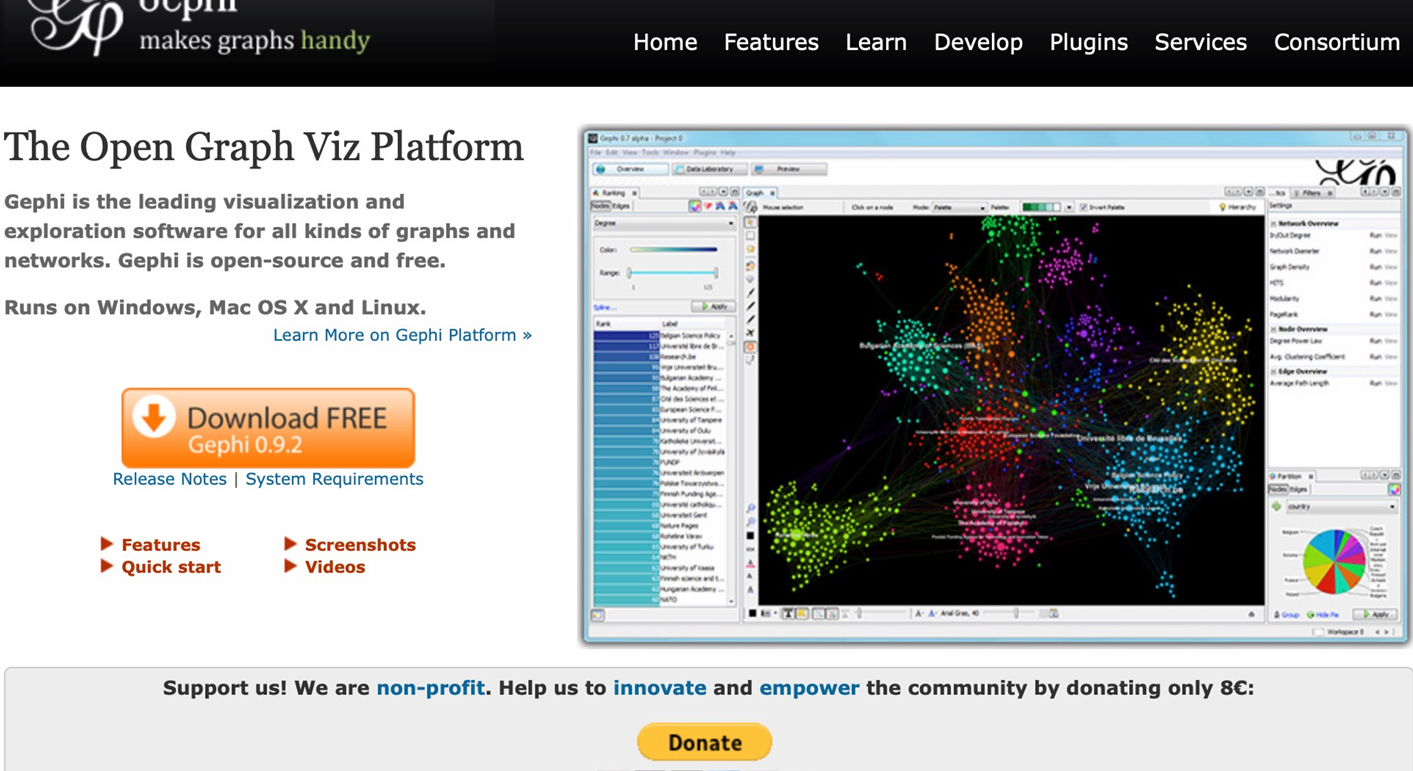This screenshot has height=771, width=1413.
Task: Open the Features item in top navigation
Action: pos(771,42)
